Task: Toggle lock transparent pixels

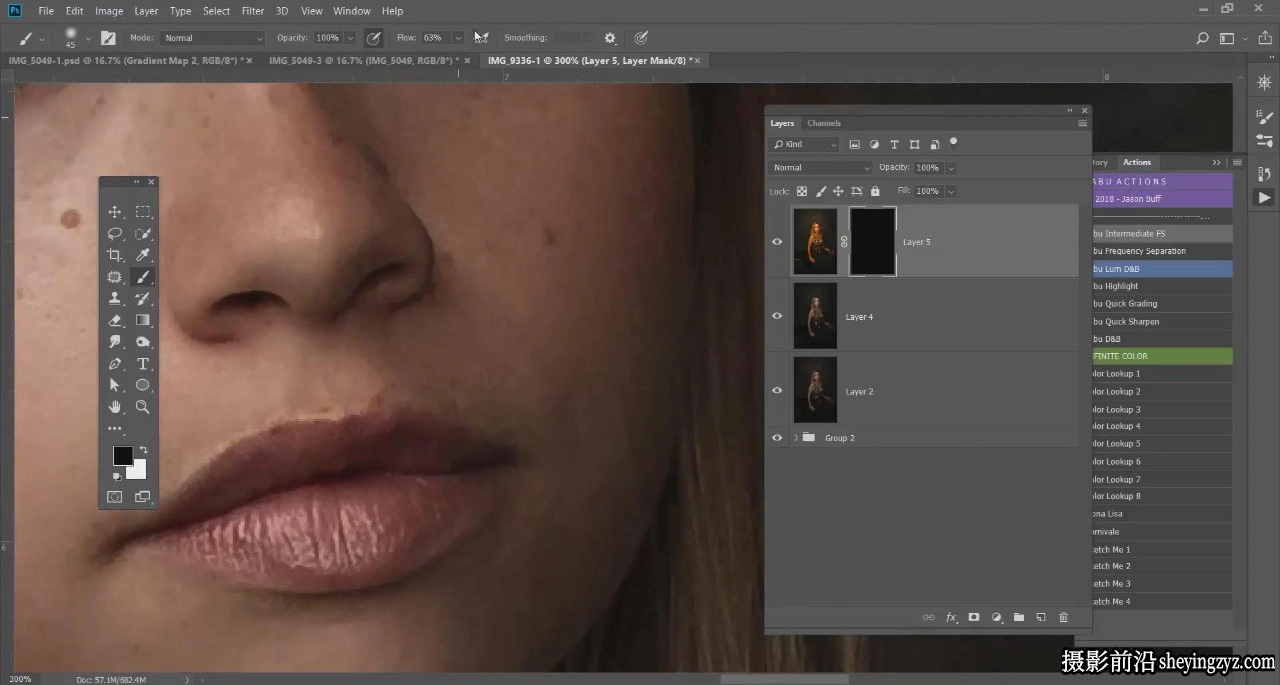Action: (802, 191)
